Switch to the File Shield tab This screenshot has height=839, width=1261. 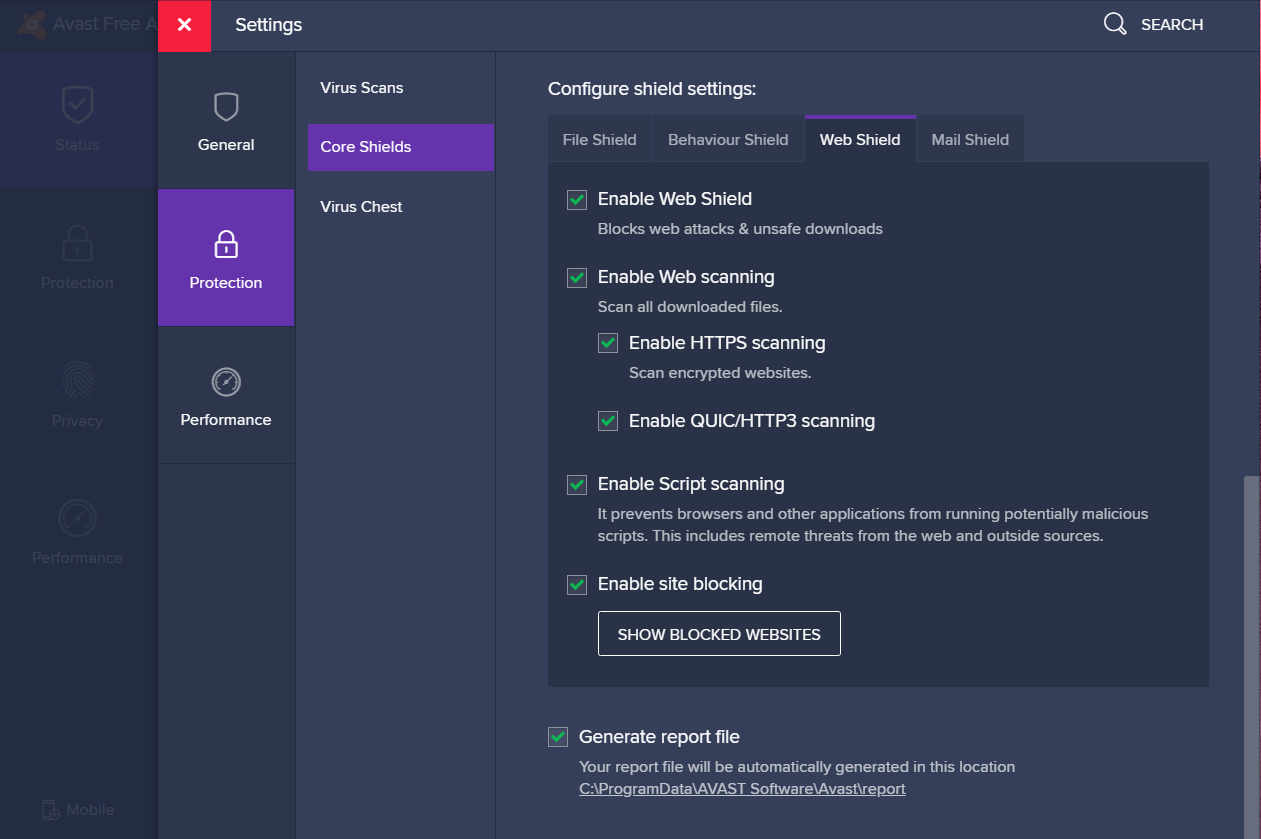(x=599, y=140)
